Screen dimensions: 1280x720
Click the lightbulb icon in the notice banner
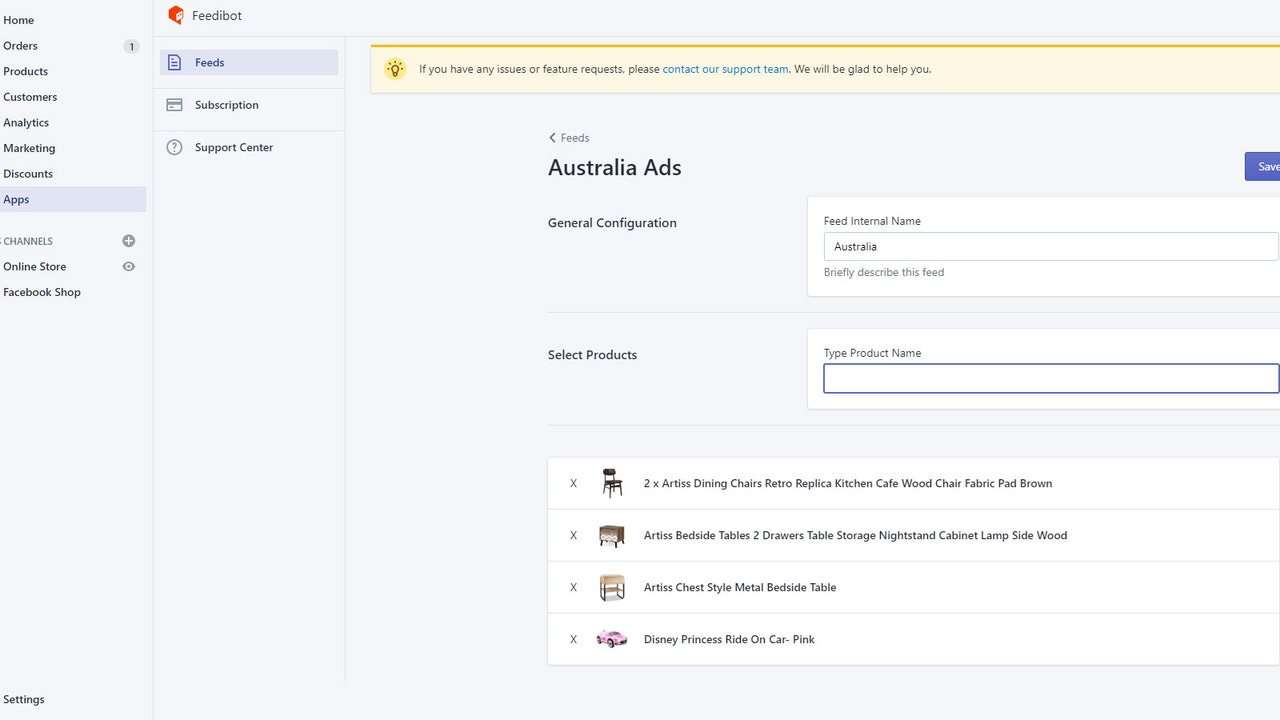click(395, 69)
